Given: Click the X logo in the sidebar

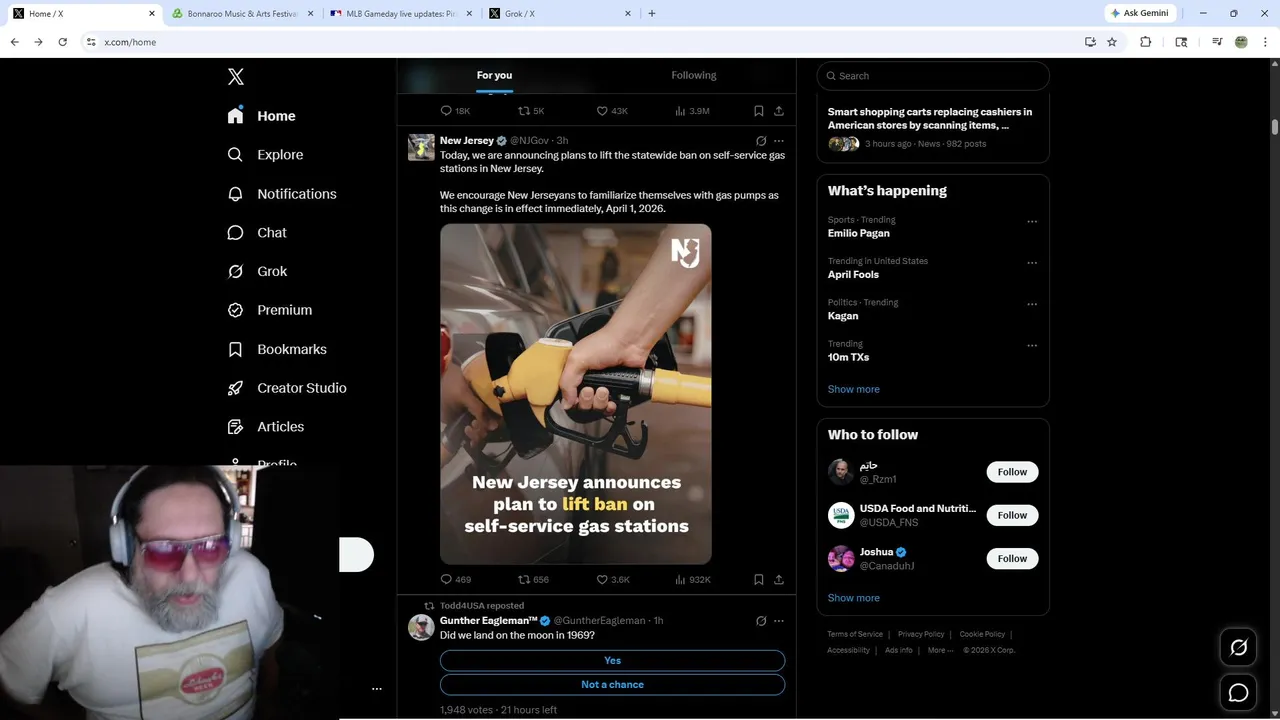Looking at the screenshot, I should click(235, 77).
